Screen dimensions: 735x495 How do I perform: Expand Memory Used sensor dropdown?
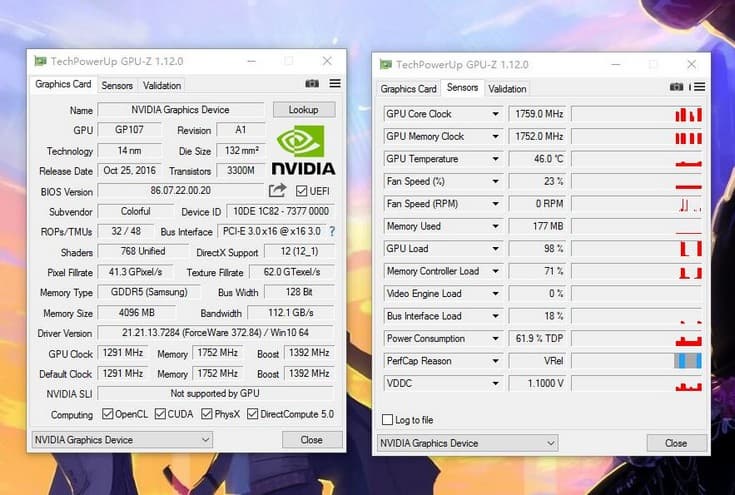[x=495, y=226]
